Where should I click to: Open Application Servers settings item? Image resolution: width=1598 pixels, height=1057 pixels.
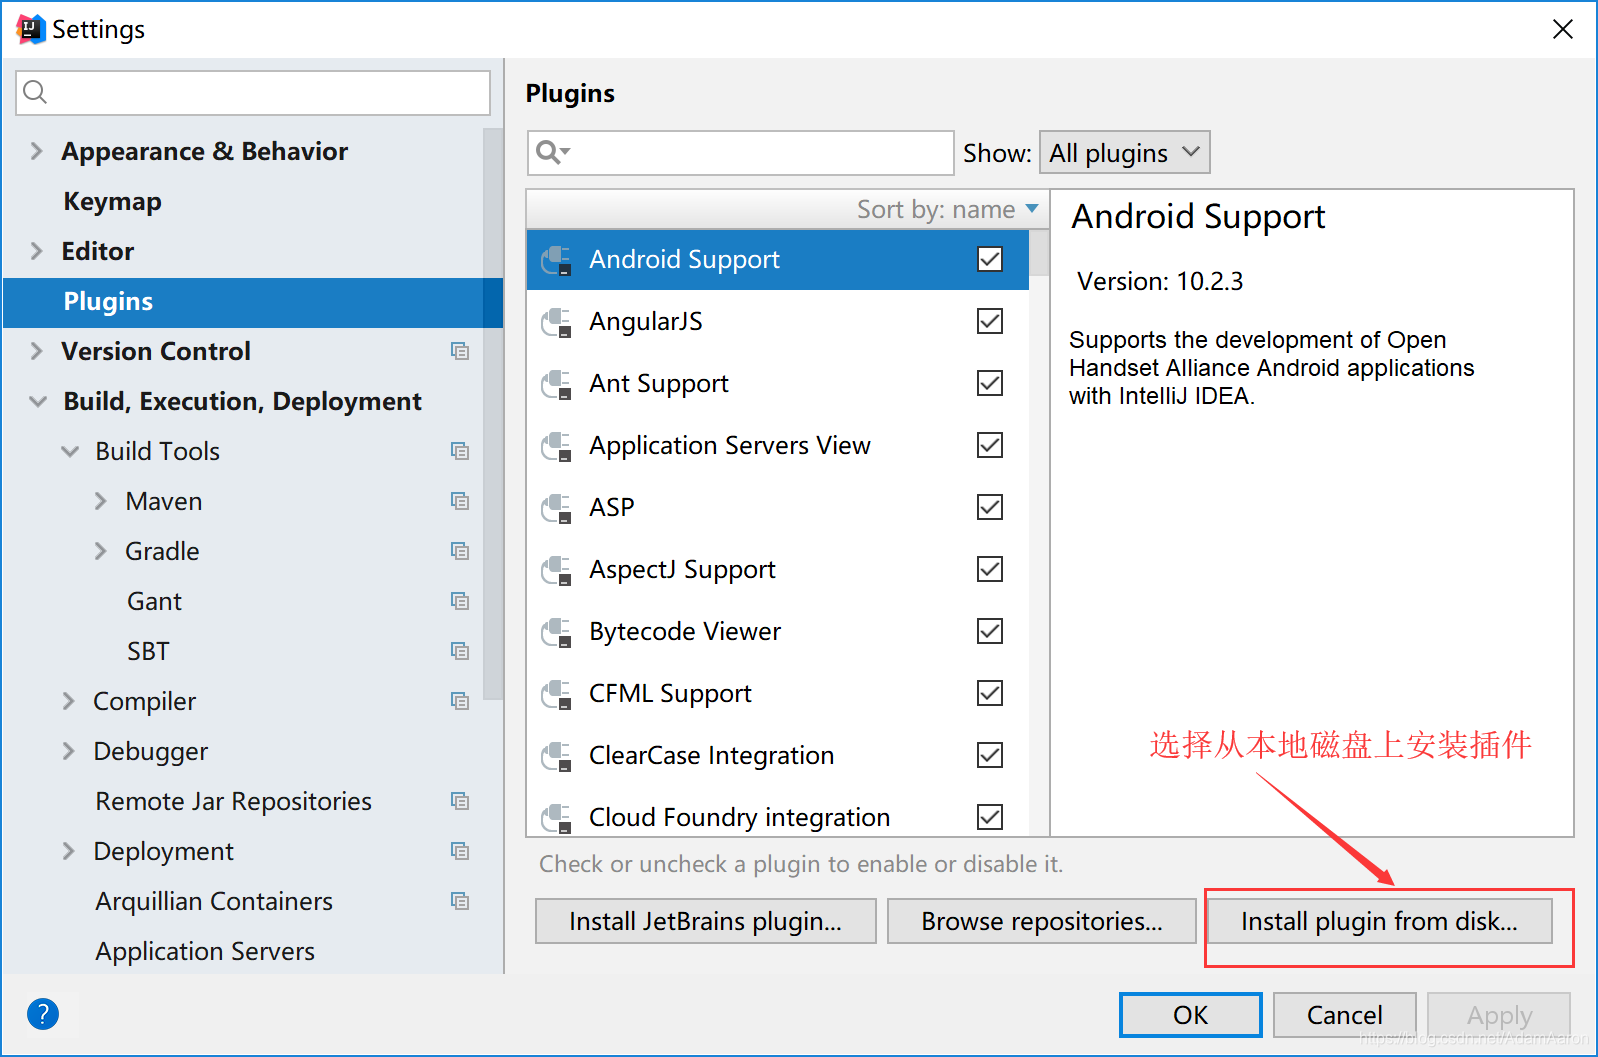(205, 951)
